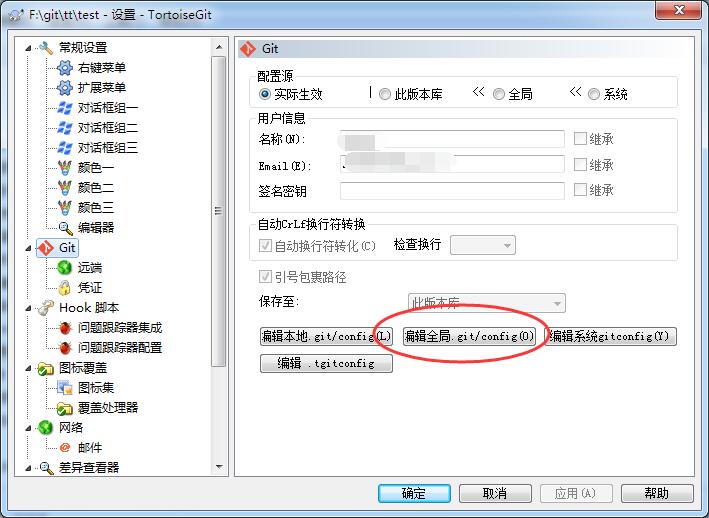Collapse the 常规设置 tree node
The width and height of the screenshot is (709, 518).
click(x=28, y=48)
